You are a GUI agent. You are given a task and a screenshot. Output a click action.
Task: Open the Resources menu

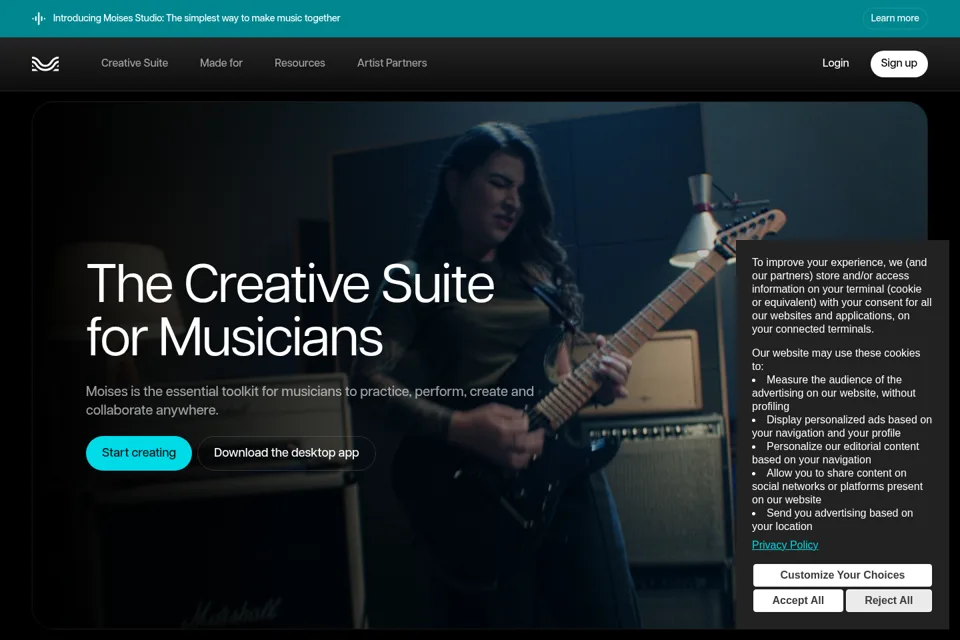[299, 63]
